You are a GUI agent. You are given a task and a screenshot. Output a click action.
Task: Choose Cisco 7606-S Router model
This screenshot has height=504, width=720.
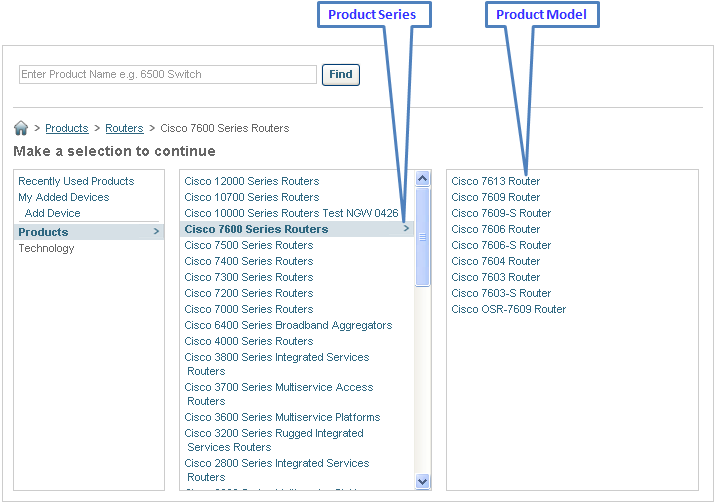click(x=501, y=246)
